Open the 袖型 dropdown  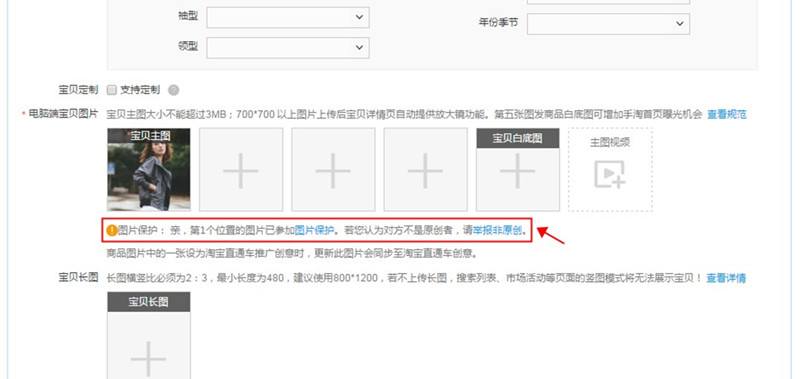coord(288,17)
